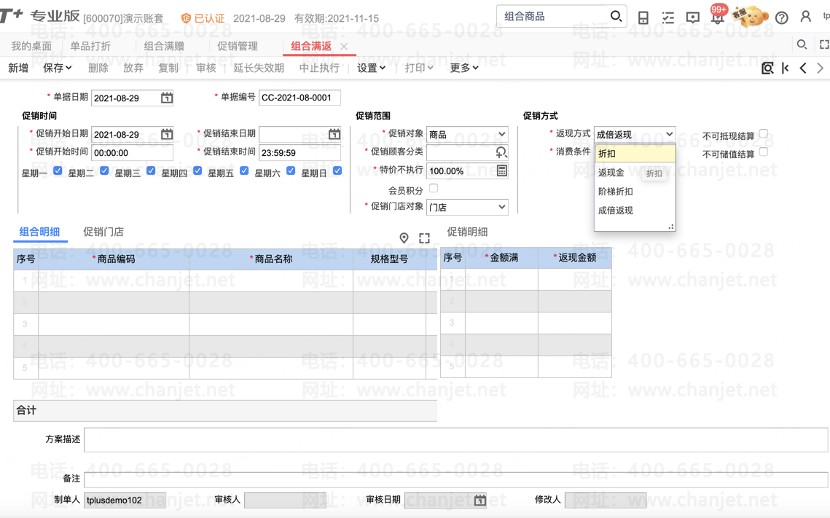Click calculator icon beside 特价不执行
This screenshot has height=518, width=830.
[x=502, y=170]
